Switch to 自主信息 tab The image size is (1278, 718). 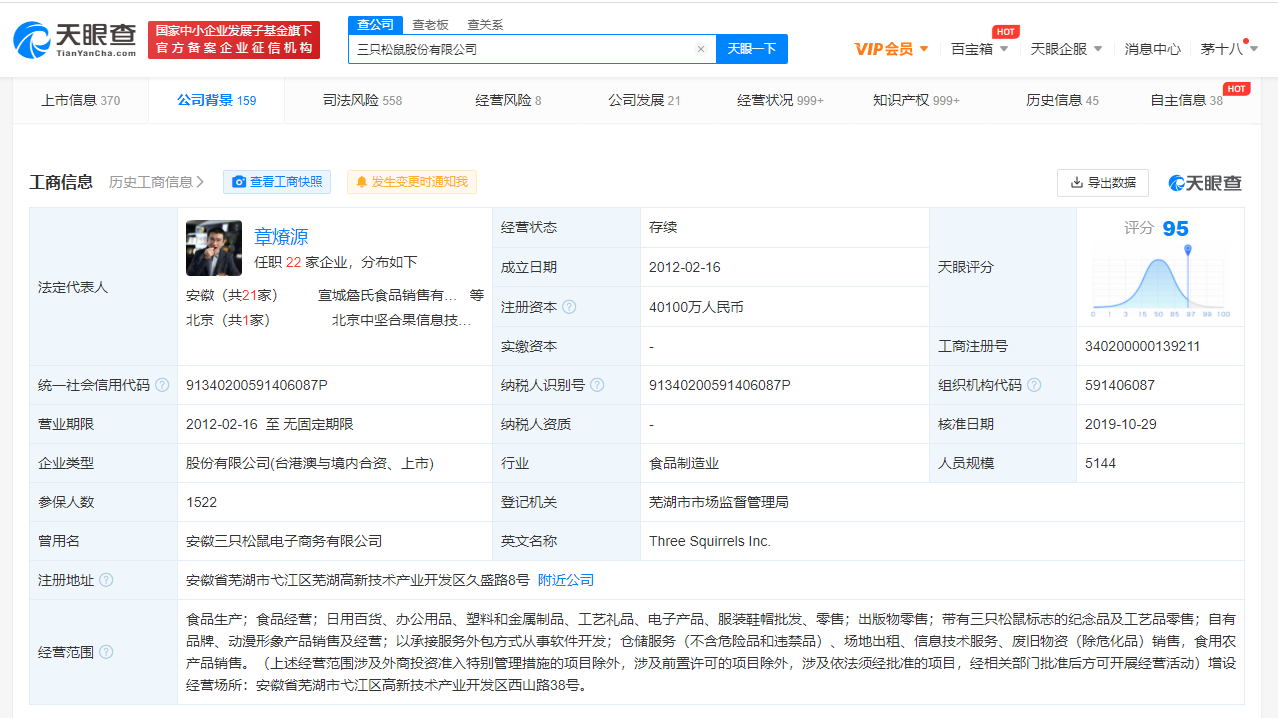[1186, 100]
